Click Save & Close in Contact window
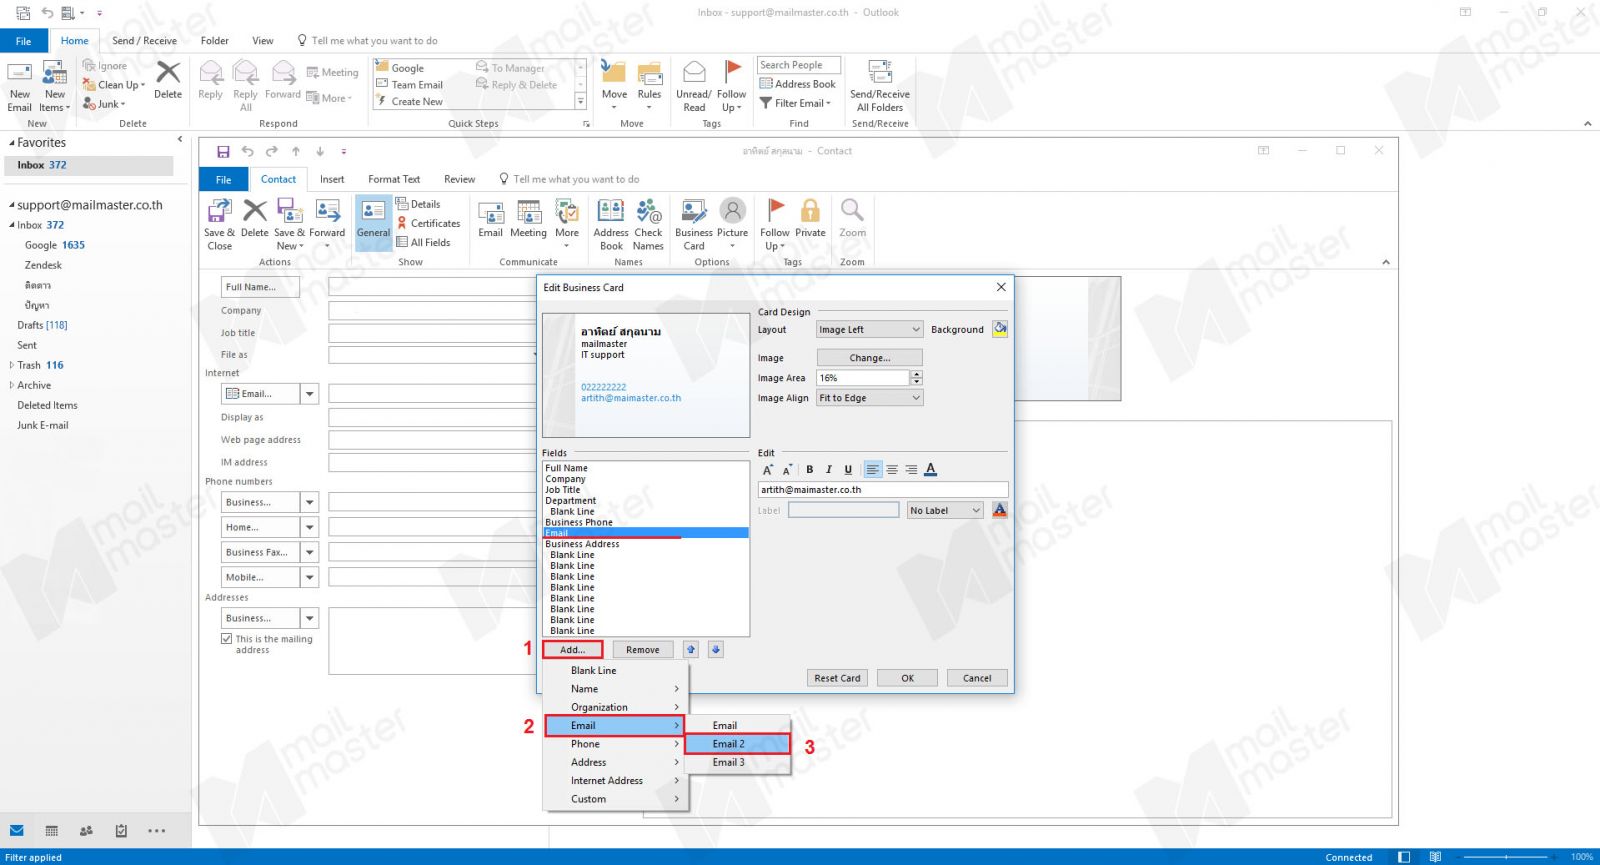 pos(219,224)
